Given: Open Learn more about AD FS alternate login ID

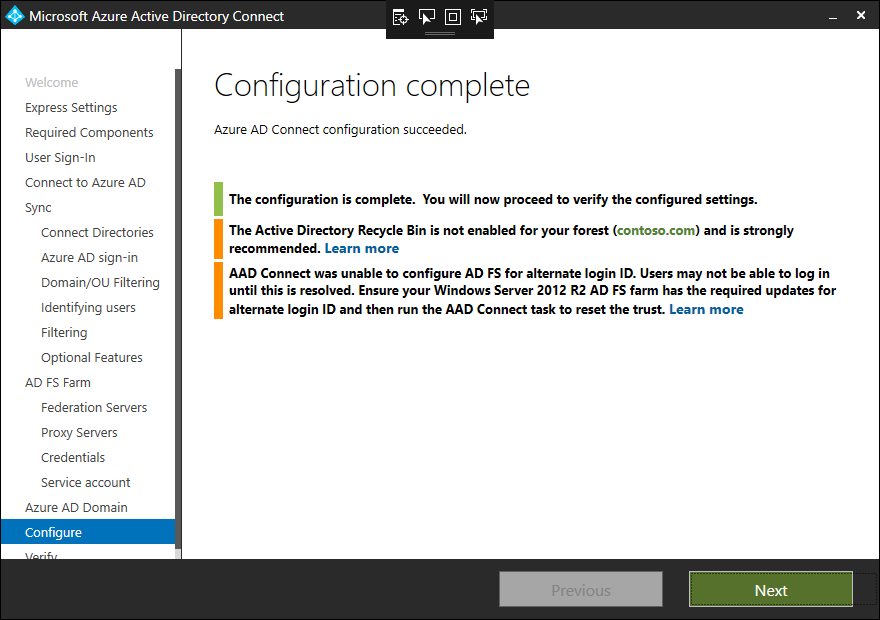Looking at the screenshot, I should 706,309.
